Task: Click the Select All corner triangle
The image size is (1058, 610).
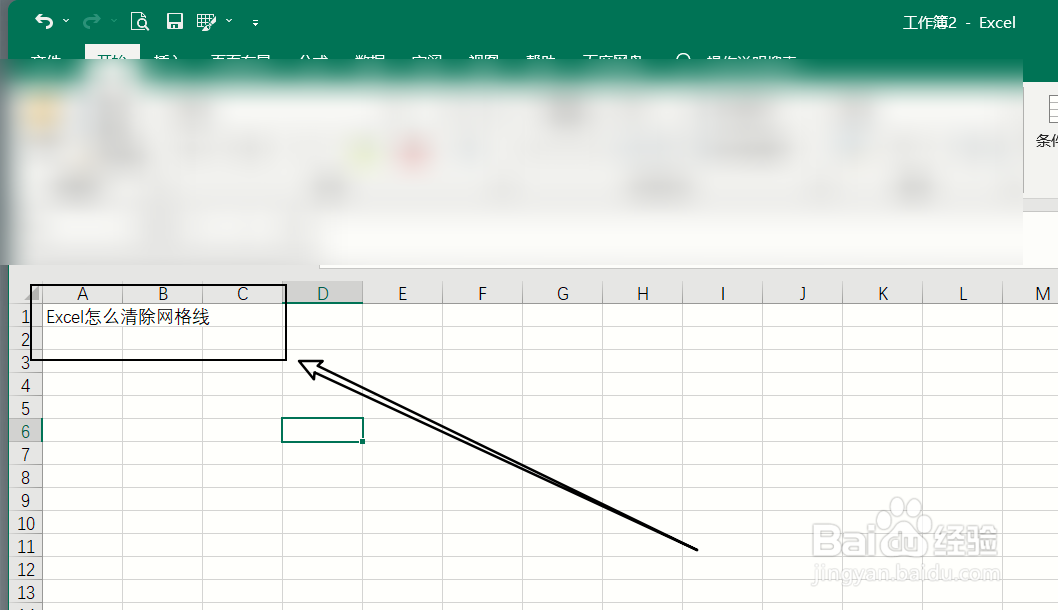Action: [x=32, y=293]
